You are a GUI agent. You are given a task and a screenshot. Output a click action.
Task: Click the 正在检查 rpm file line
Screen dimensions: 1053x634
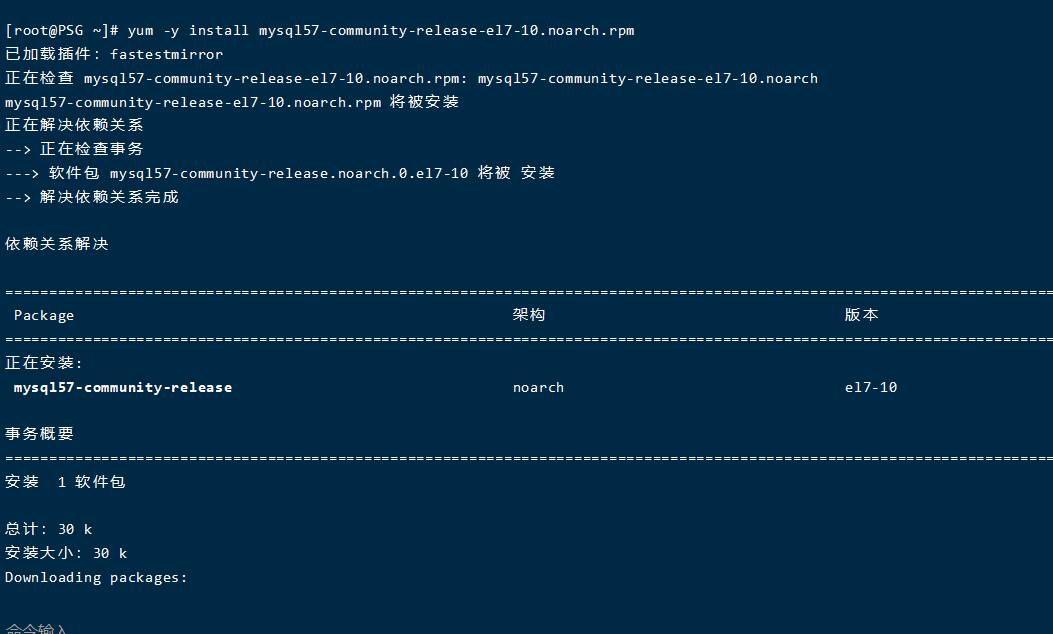click(x=411, y=79)
